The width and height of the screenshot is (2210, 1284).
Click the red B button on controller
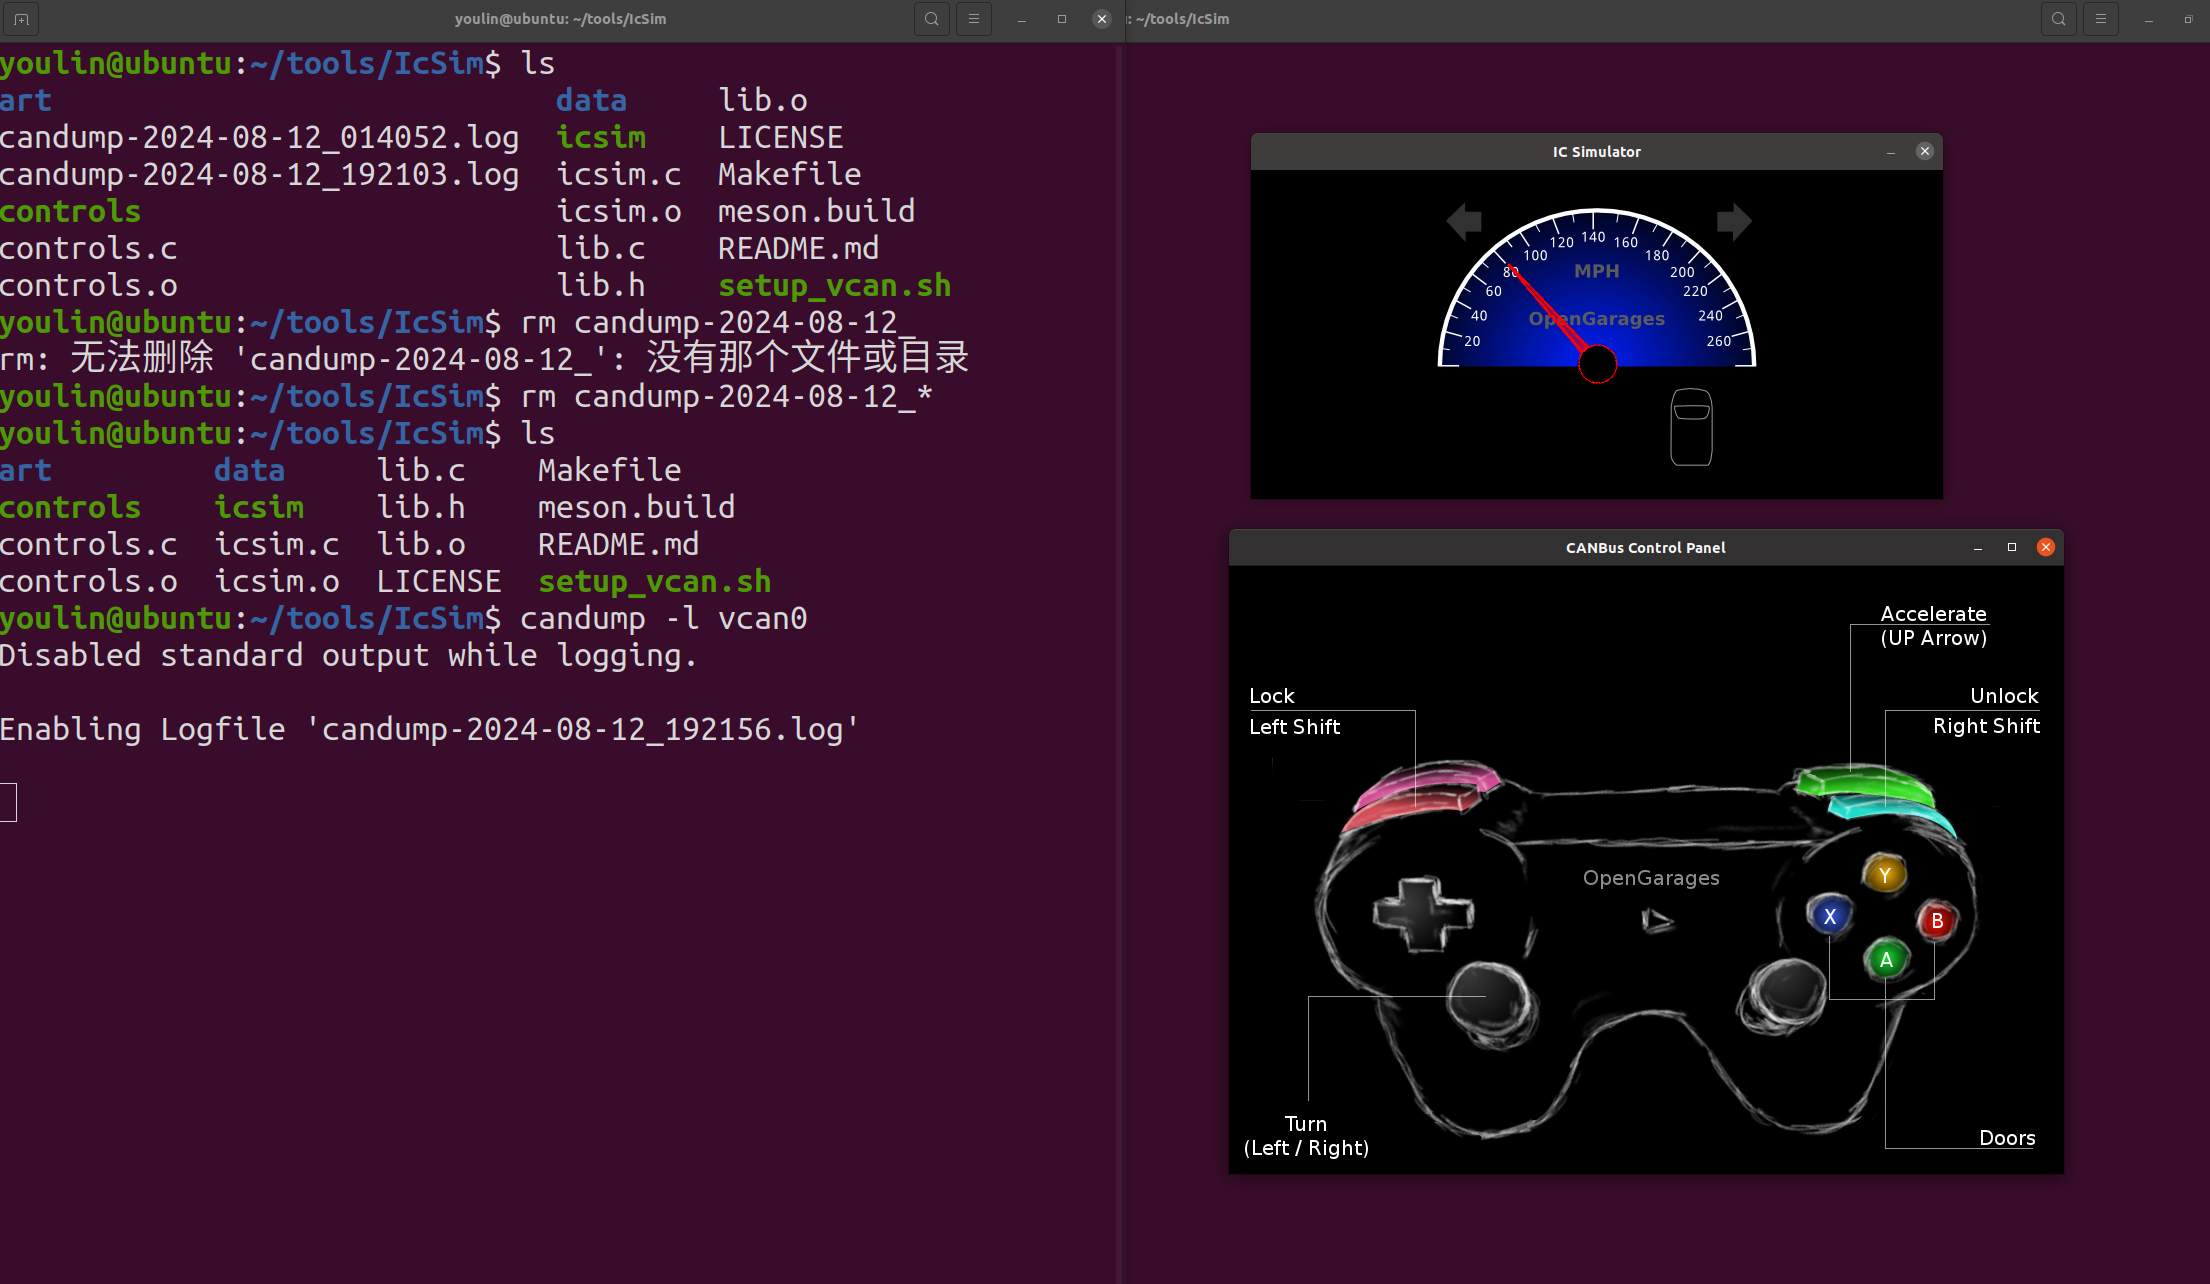1936,921
